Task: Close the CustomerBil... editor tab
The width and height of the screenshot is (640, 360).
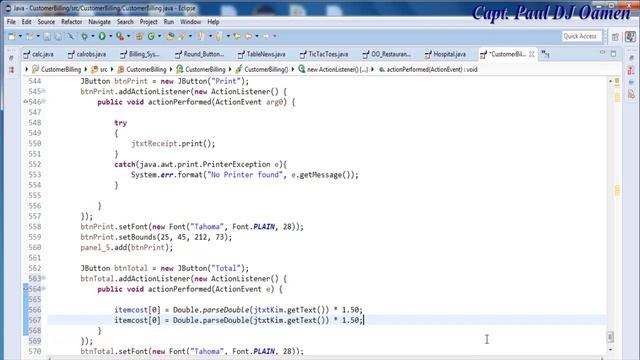Action: pos(531,54)
